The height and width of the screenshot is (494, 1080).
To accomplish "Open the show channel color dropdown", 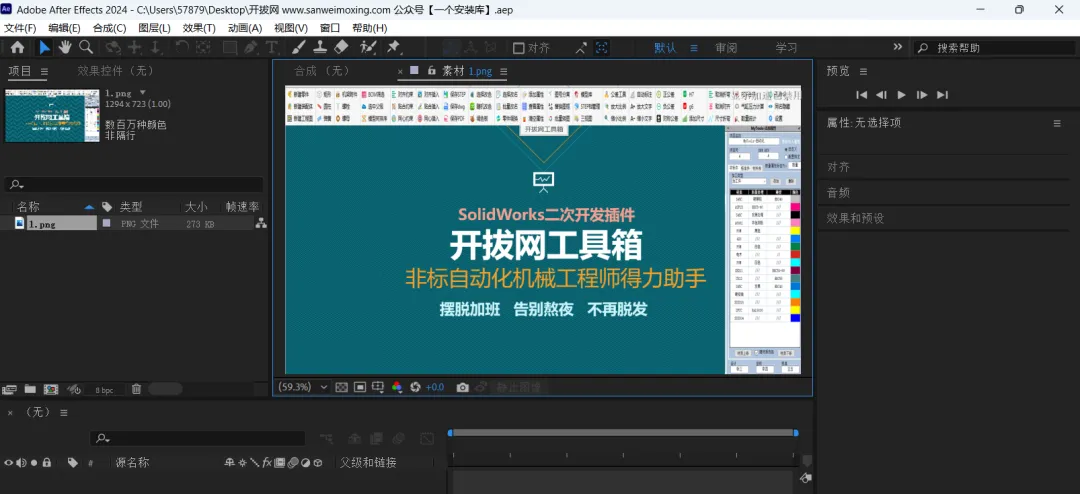I will pos(397,387).
